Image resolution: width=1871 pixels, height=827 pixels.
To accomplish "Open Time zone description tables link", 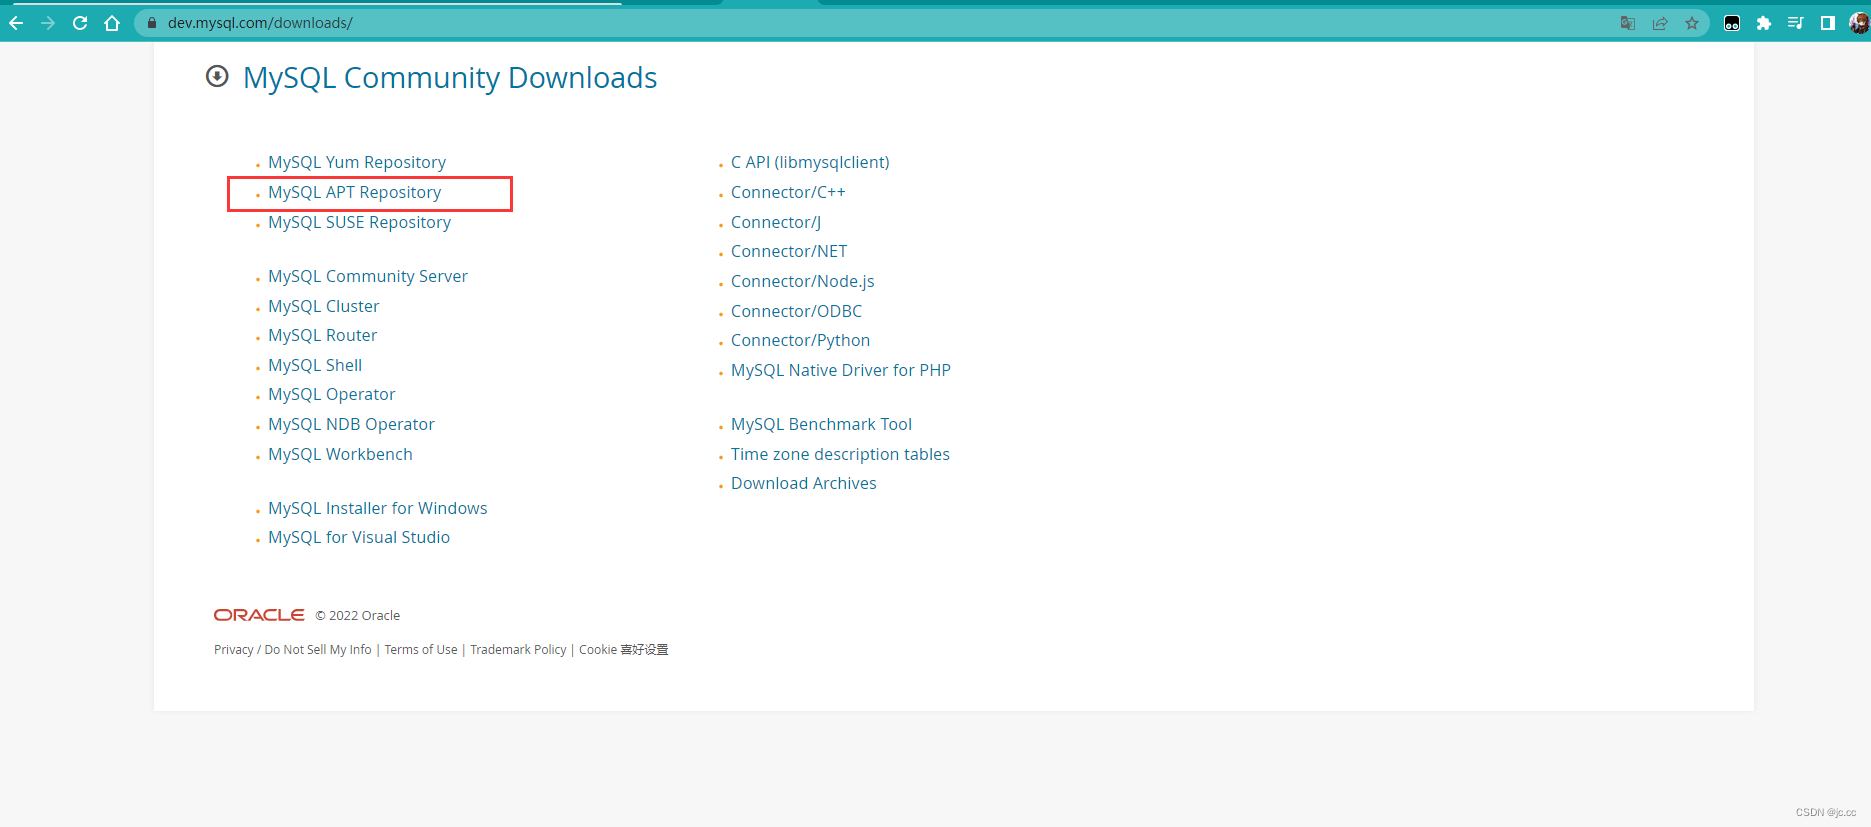I will pos(840,454).
